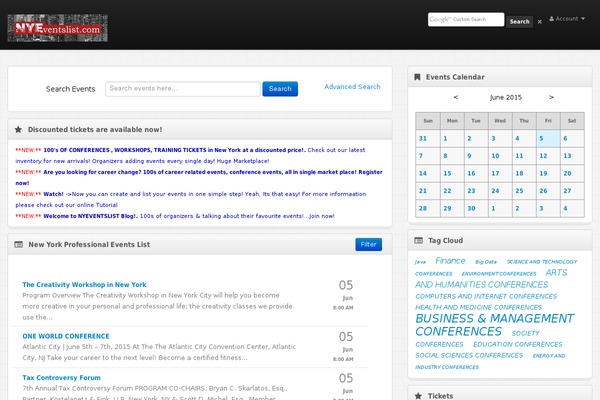Select June 30 in the calendar
Viewport: 600px width, 400px height.
coord(476,208)
